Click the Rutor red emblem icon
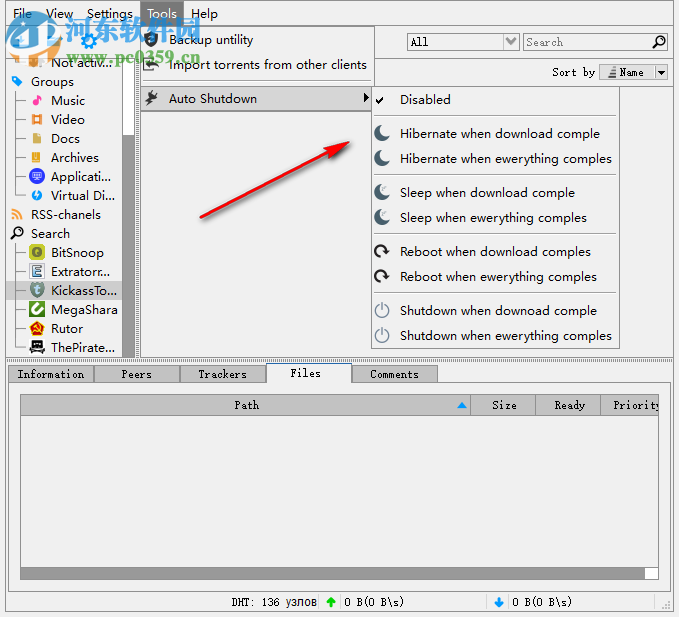 click(37, 328)
